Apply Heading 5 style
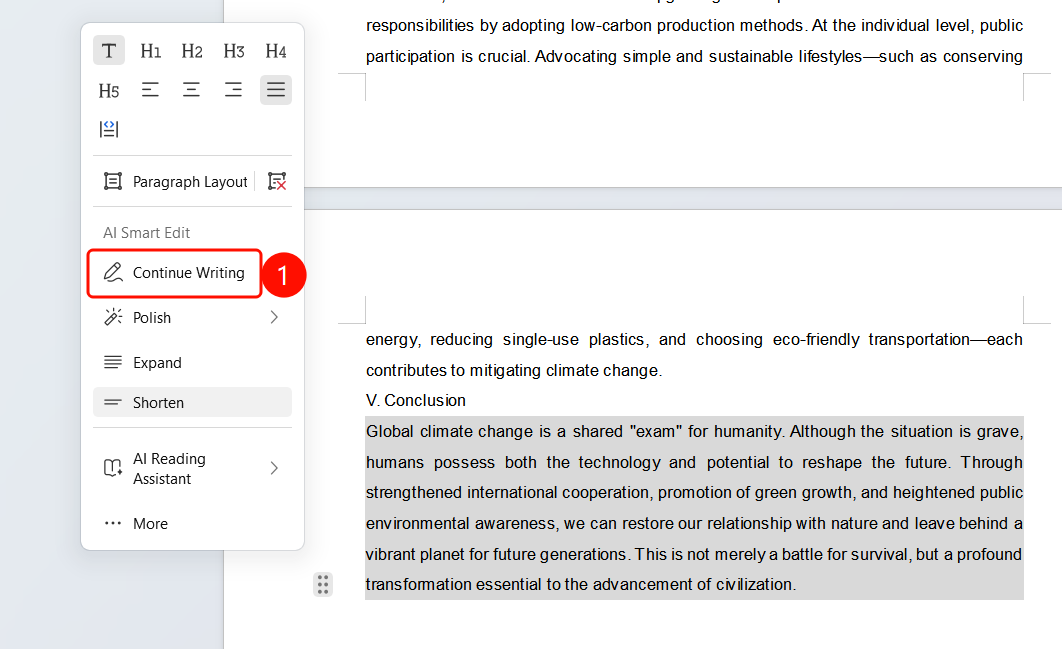The image size is (1062, 649). click(x=108, y=90)
